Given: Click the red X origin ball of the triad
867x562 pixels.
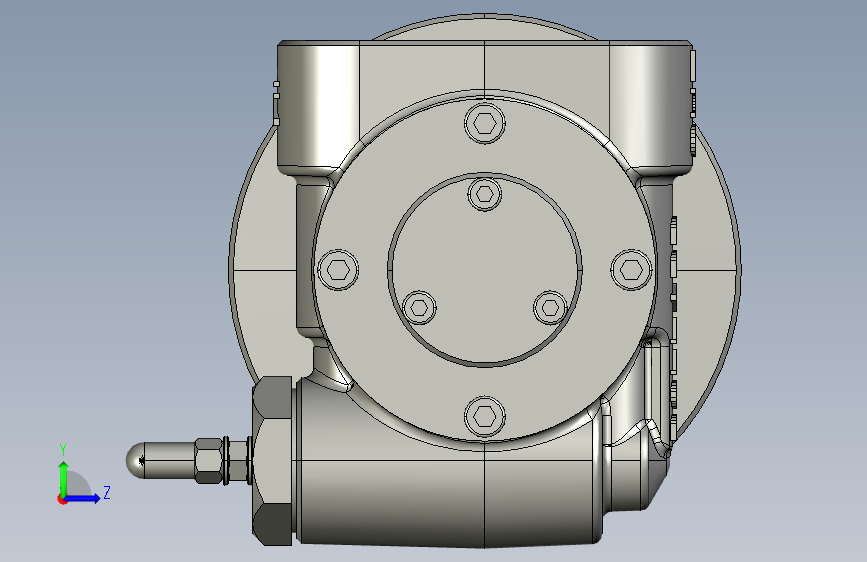Looking at the screenshot, I should [62, 499].
